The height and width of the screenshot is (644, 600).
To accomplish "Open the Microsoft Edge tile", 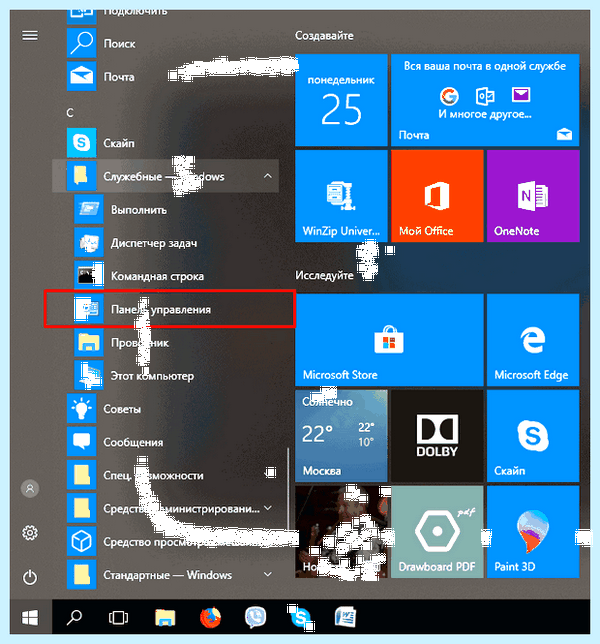I will click(x=533, y=340).
